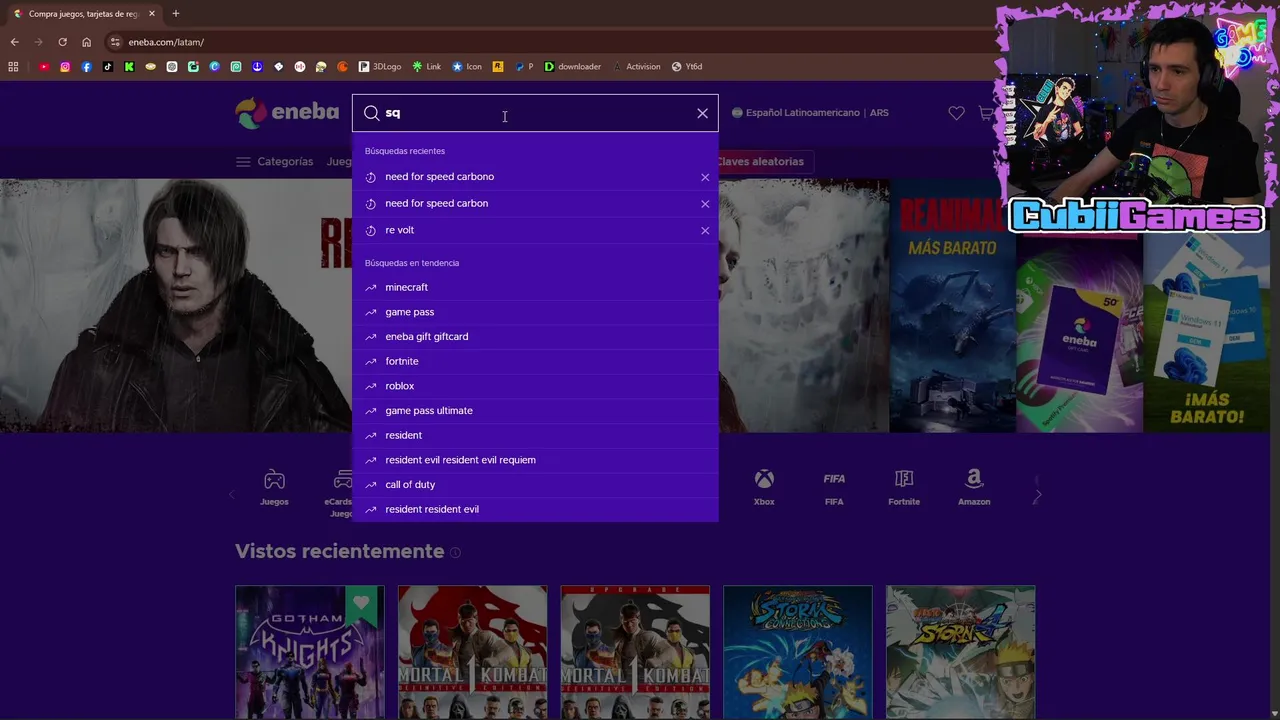Open the TikTok bookmark

[108, 67]
